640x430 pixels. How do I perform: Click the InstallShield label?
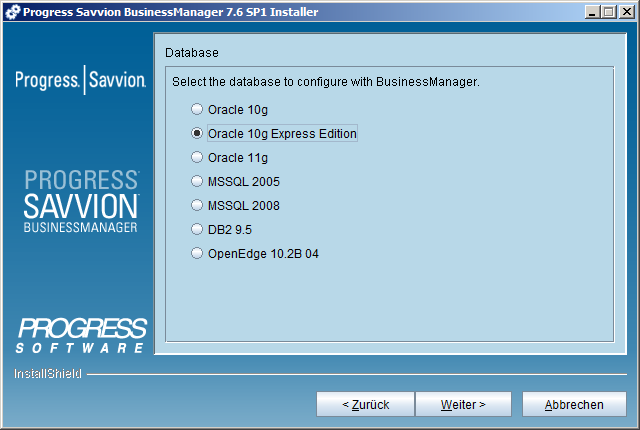coord(48,373)
